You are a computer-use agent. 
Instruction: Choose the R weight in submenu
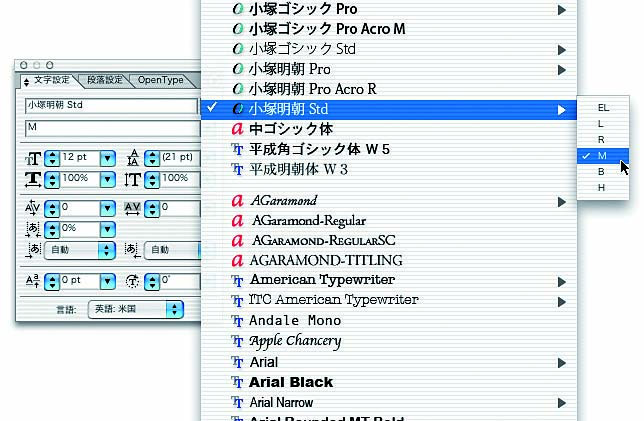(x=603, y=140)
